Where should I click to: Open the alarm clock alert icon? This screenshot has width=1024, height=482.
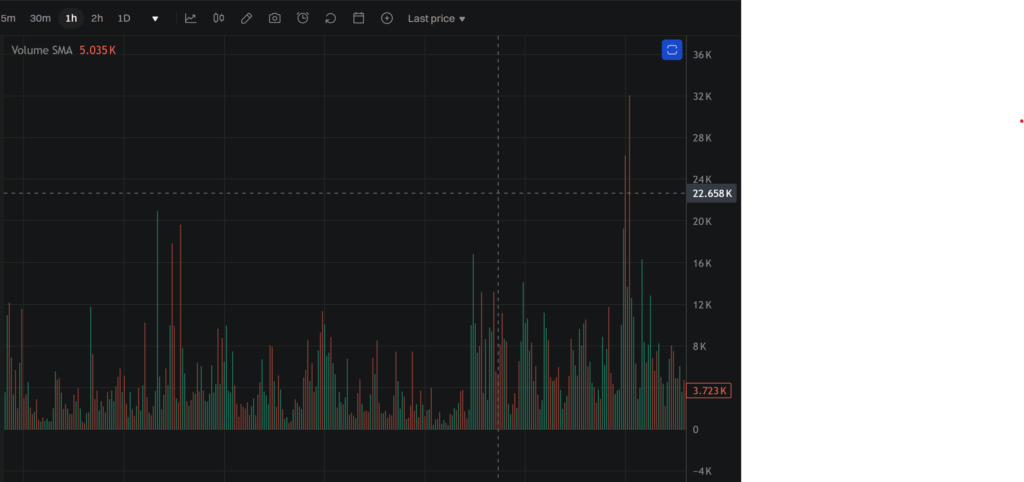pos(302,18)
